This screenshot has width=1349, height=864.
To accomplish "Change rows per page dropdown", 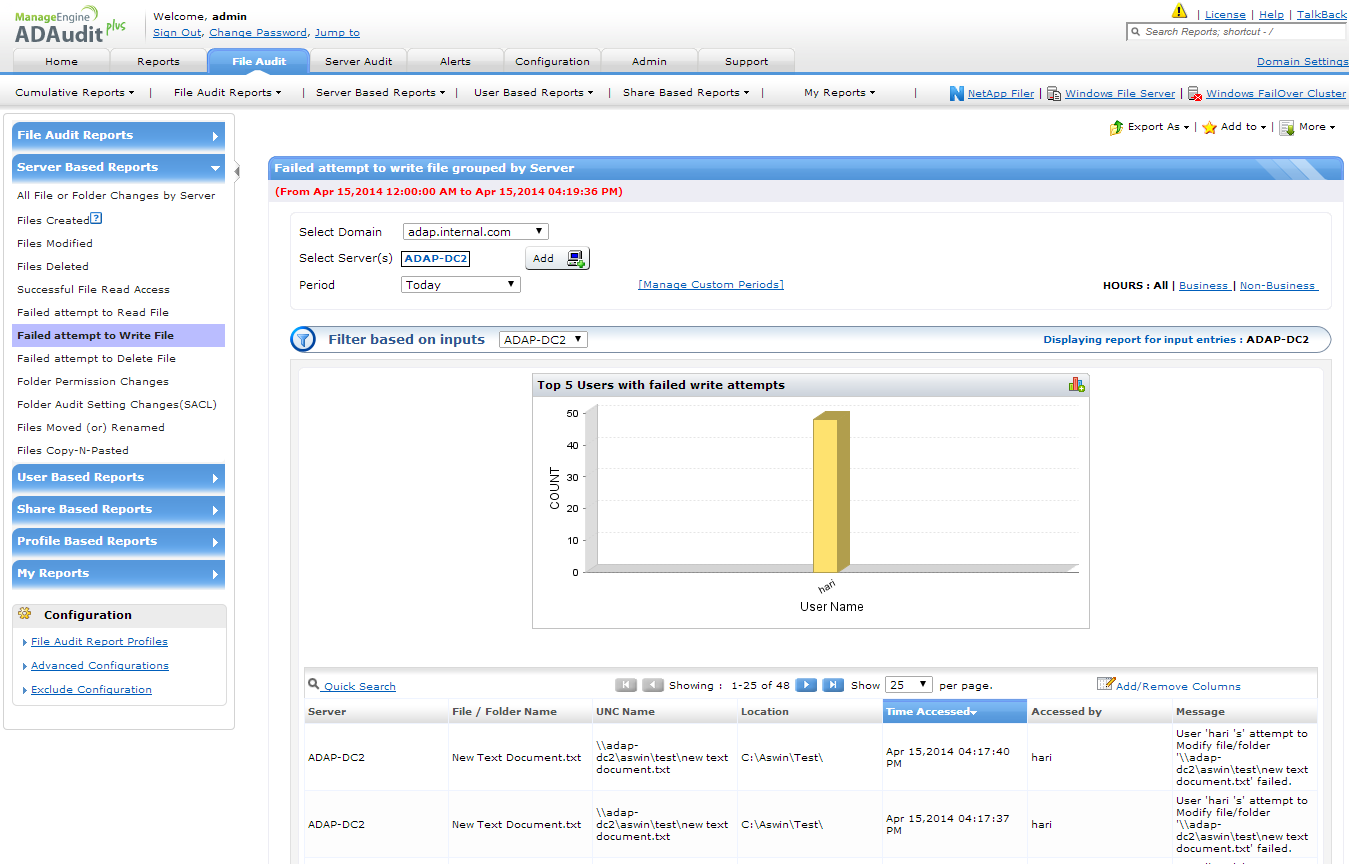I will tap(909, 685).
